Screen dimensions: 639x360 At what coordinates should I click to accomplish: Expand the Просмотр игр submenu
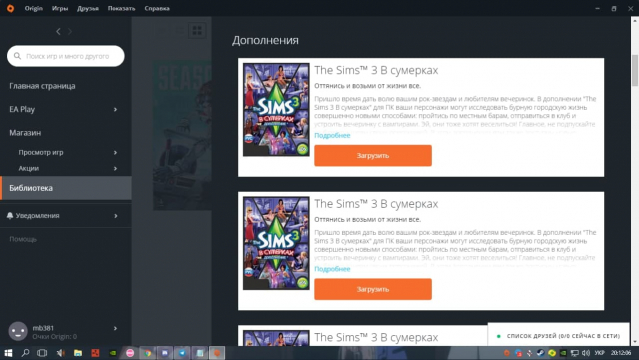[x=115, y=152]
